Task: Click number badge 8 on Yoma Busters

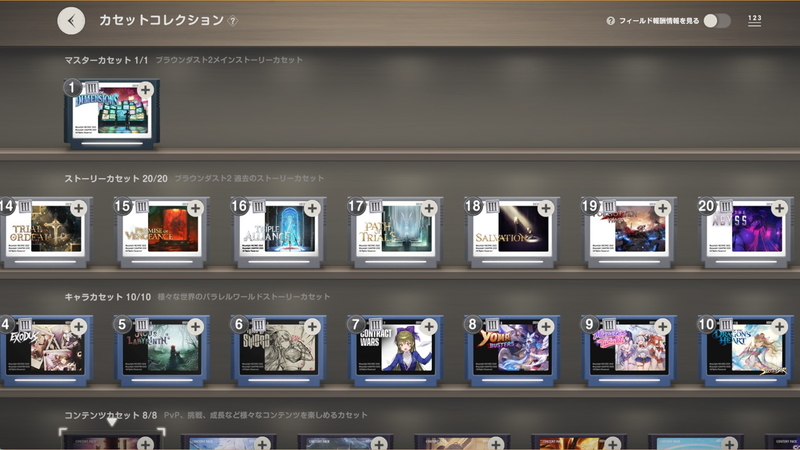Action: (472, 324)
